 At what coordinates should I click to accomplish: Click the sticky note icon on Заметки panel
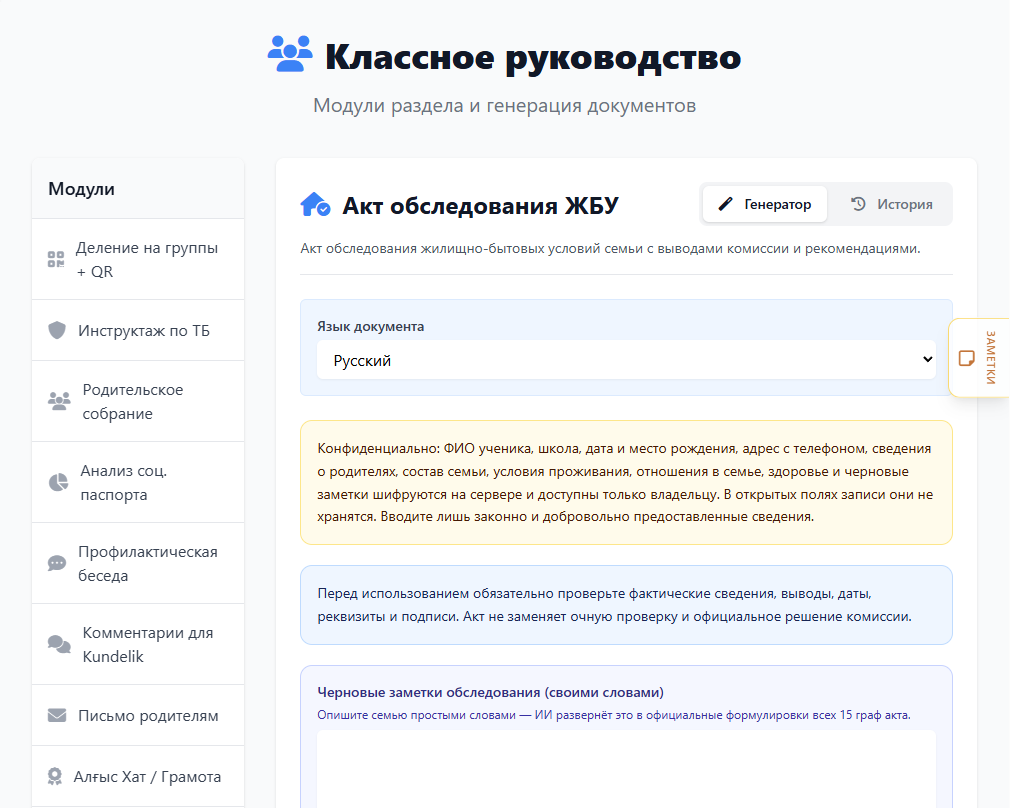[x=966, y=358]
